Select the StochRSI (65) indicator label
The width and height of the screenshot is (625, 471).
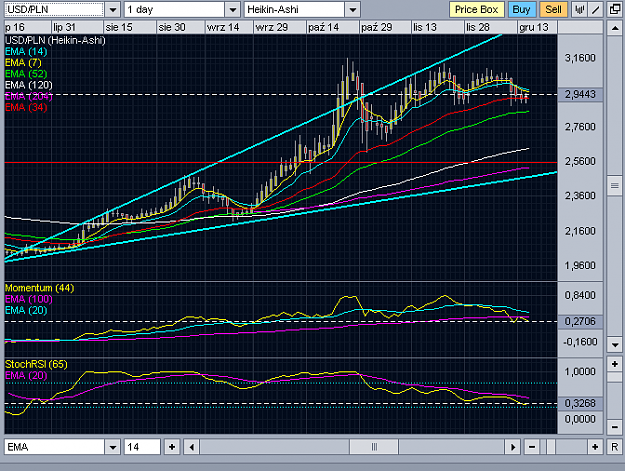(x=36, y=364)
